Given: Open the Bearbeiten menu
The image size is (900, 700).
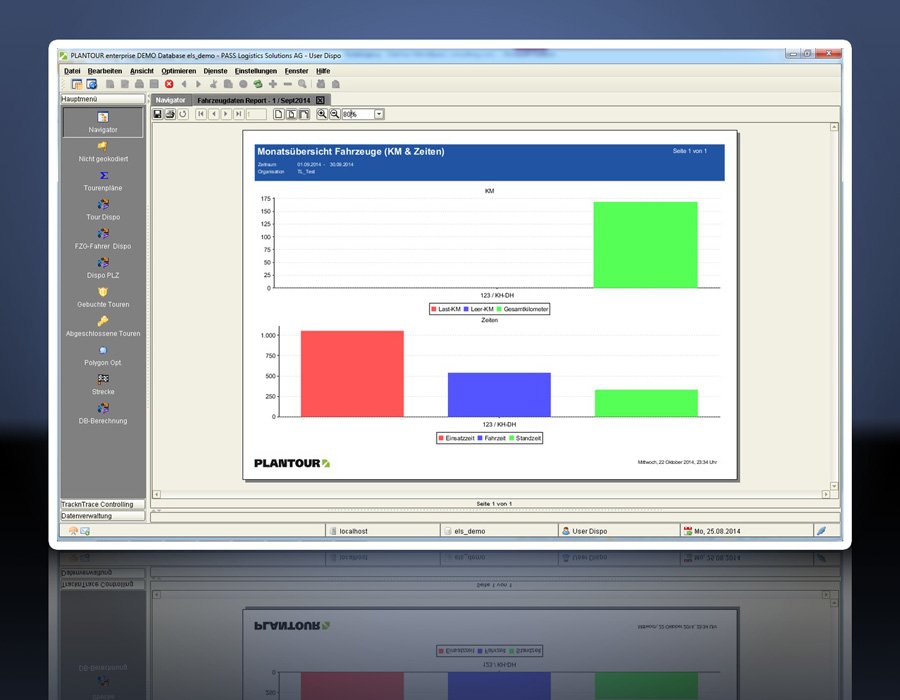Looking at the screenshot, I should (x=105, y=71).
